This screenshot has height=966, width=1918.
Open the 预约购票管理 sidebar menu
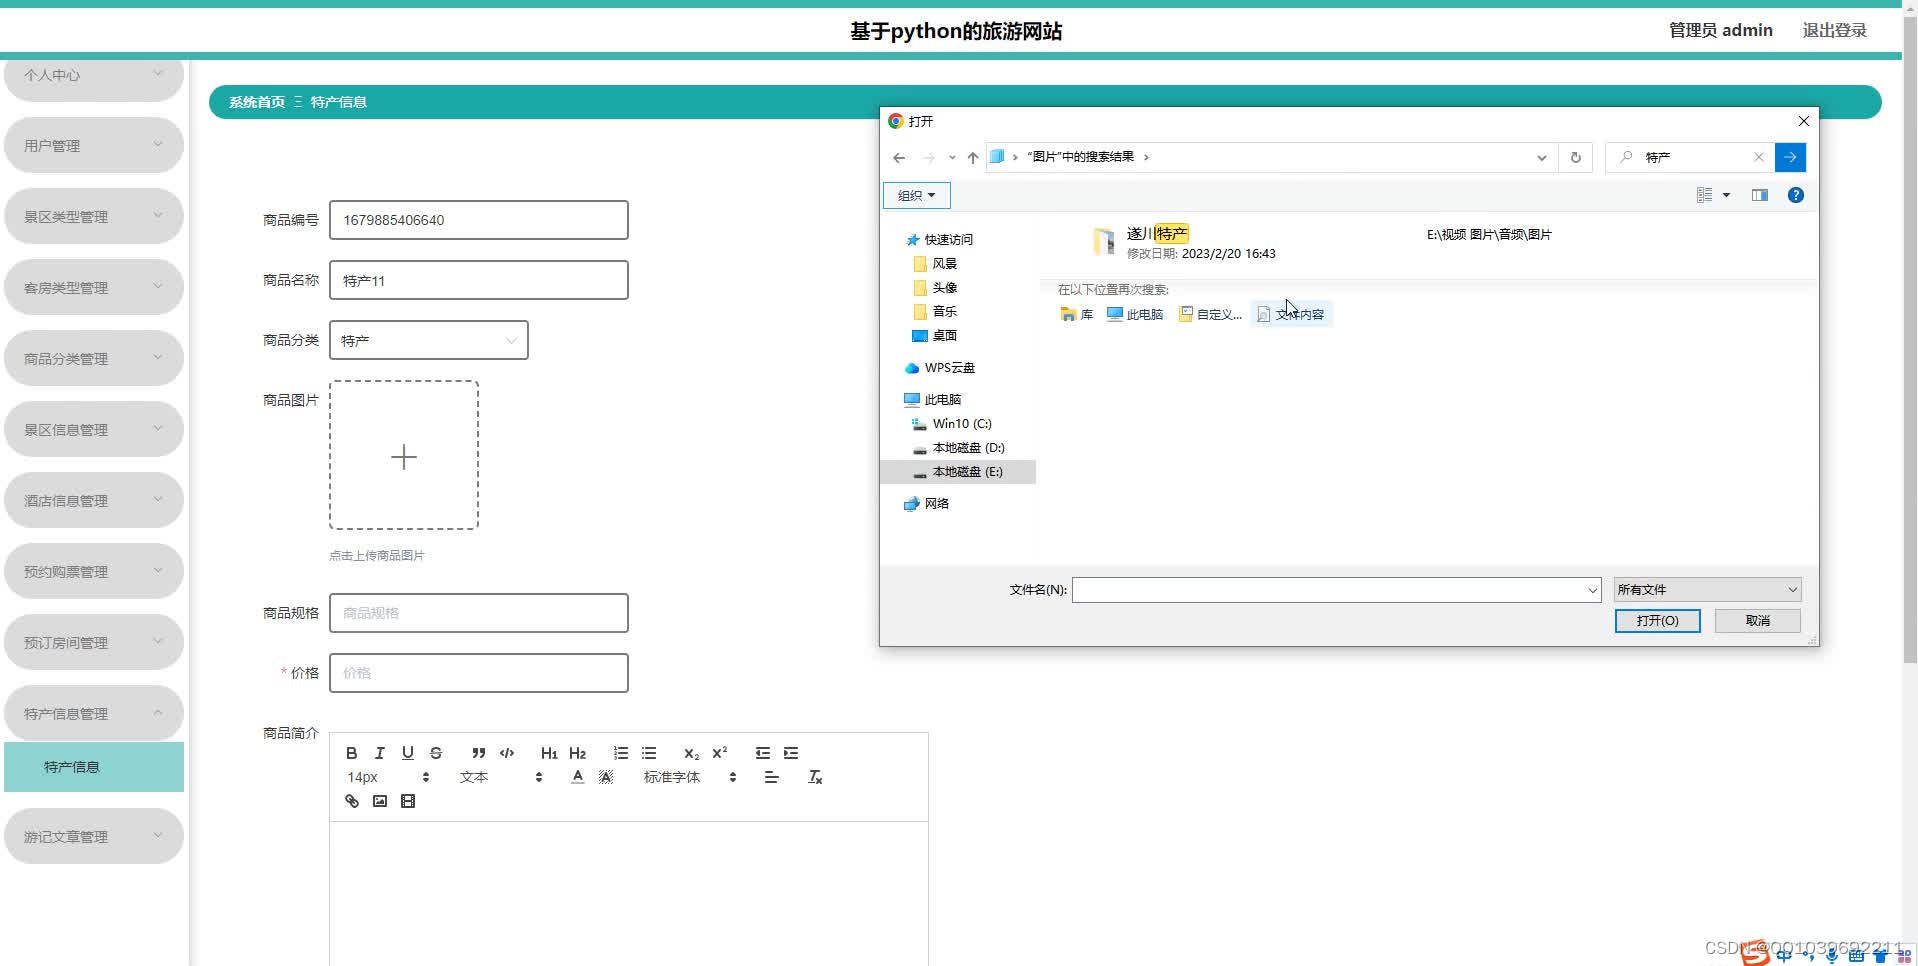(94, 571)
